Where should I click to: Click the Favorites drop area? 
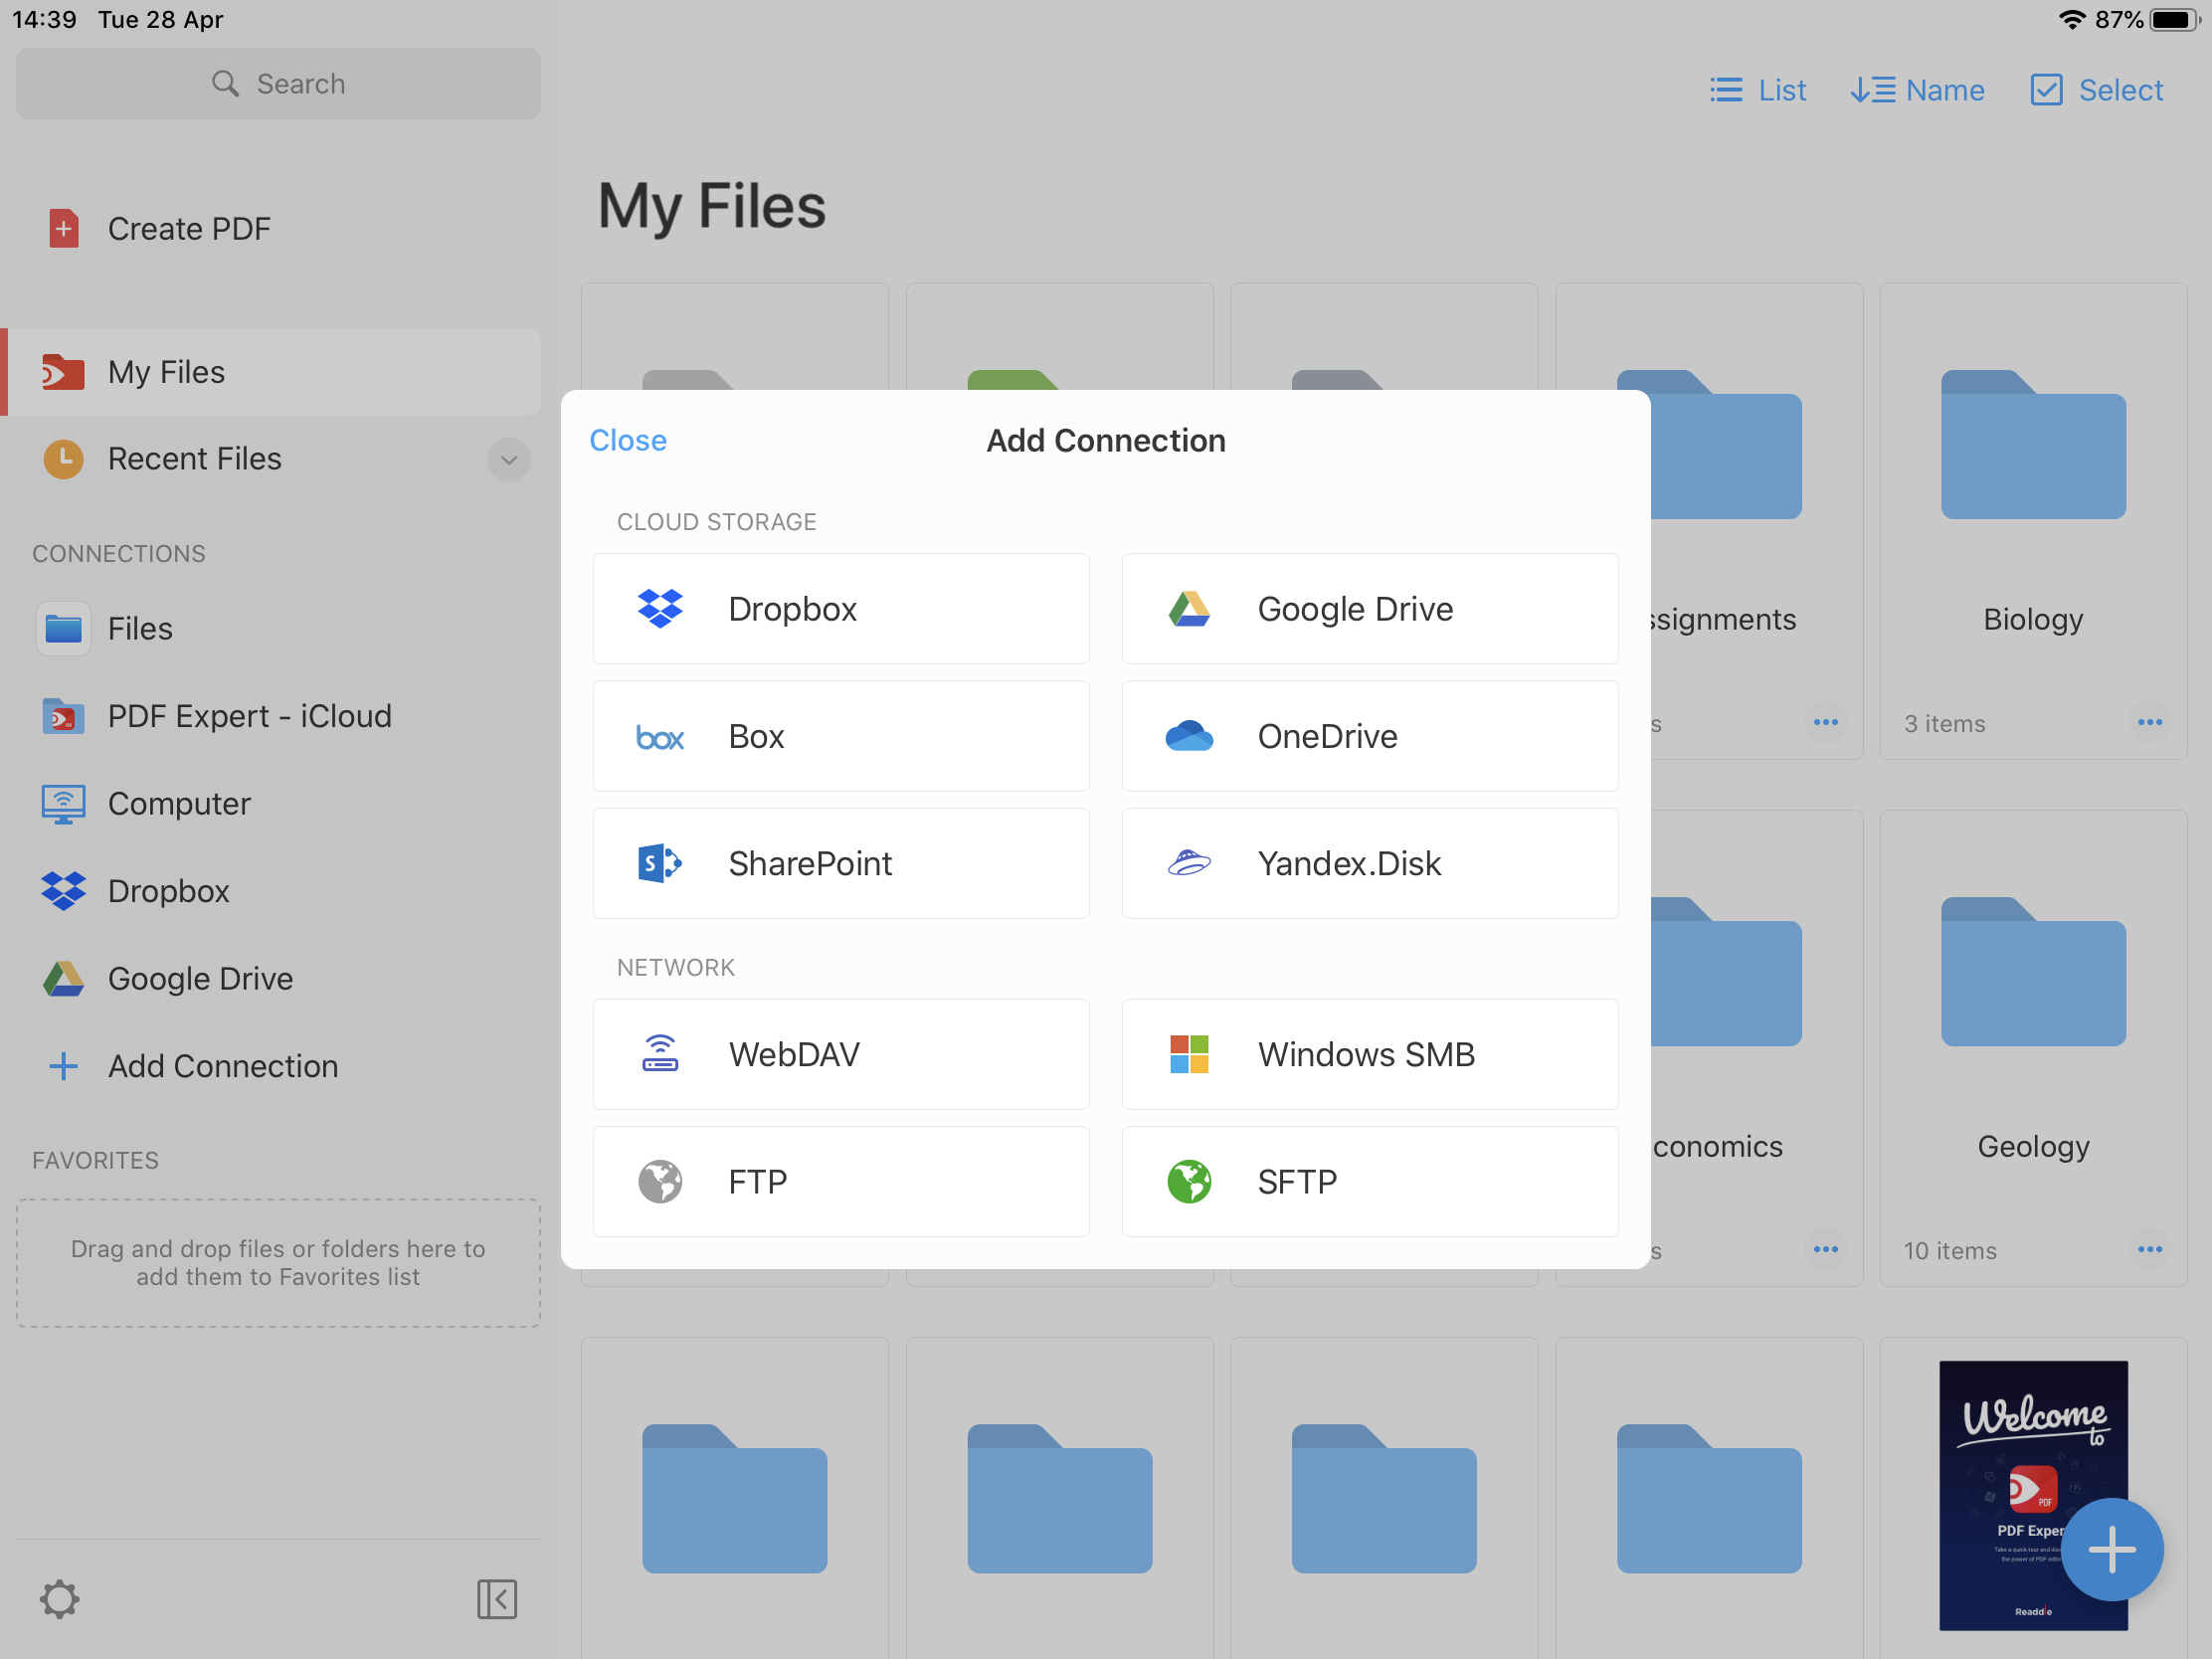(x=278, y=1263)
